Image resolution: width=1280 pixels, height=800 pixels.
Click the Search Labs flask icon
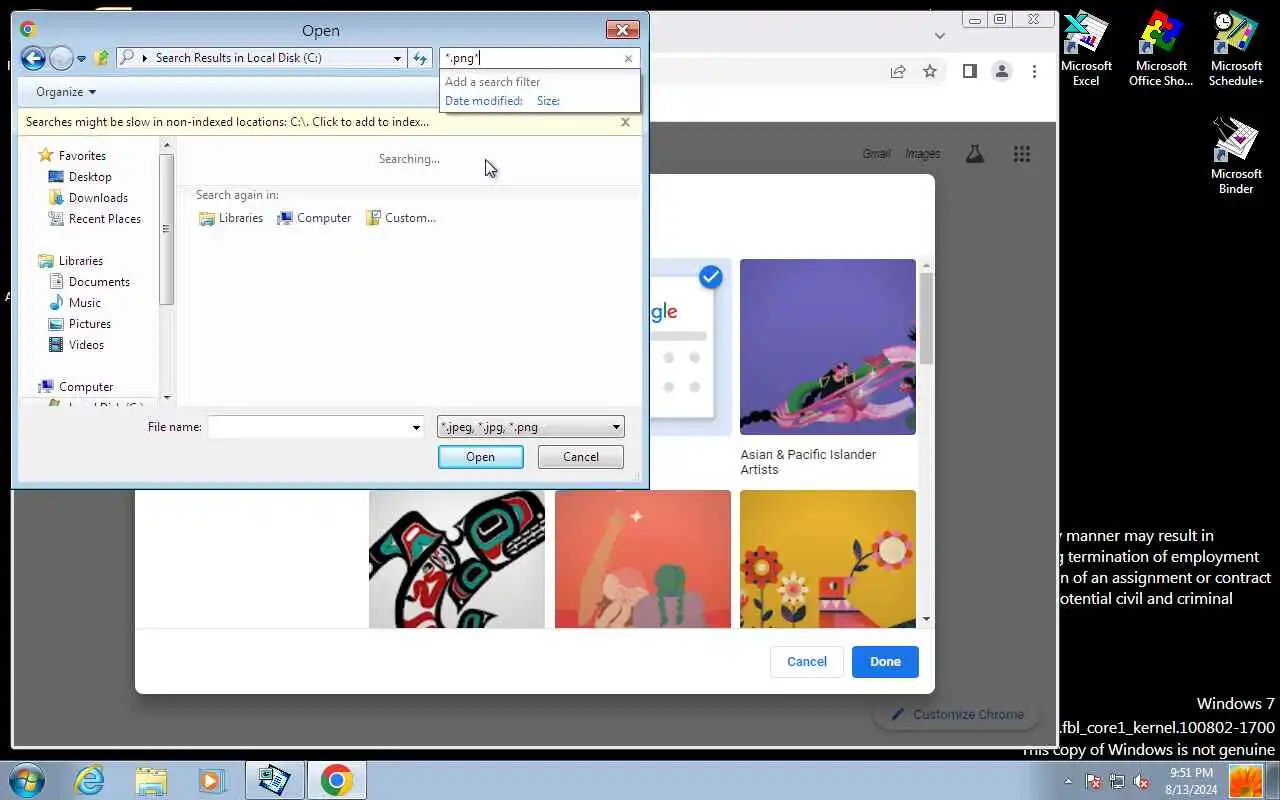[x=974, y=154]
